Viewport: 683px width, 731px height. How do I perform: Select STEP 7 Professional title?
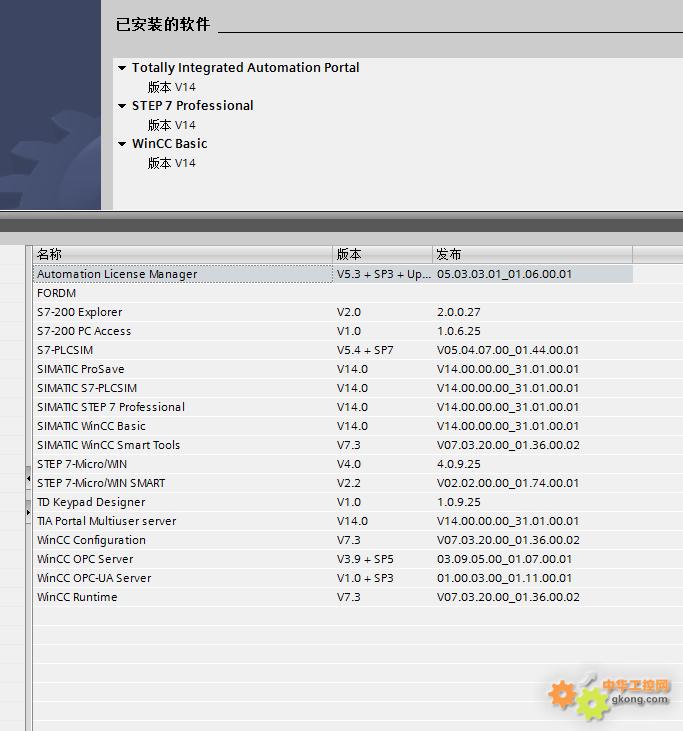pos(193,106)
